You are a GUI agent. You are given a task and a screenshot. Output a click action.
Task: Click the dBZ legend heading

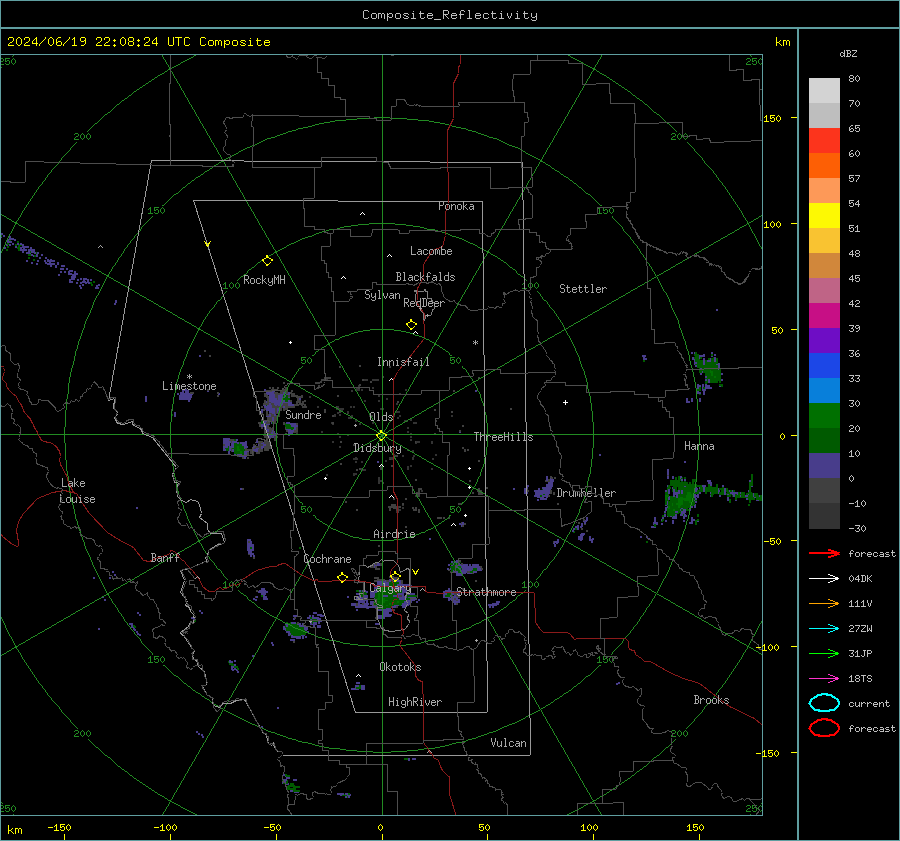(848, 53)
